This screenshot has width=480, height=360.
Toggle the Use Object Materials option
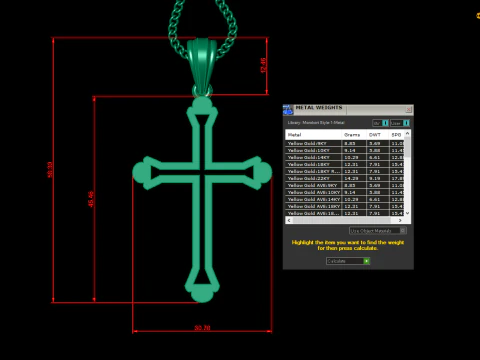[x=378, y=231]
